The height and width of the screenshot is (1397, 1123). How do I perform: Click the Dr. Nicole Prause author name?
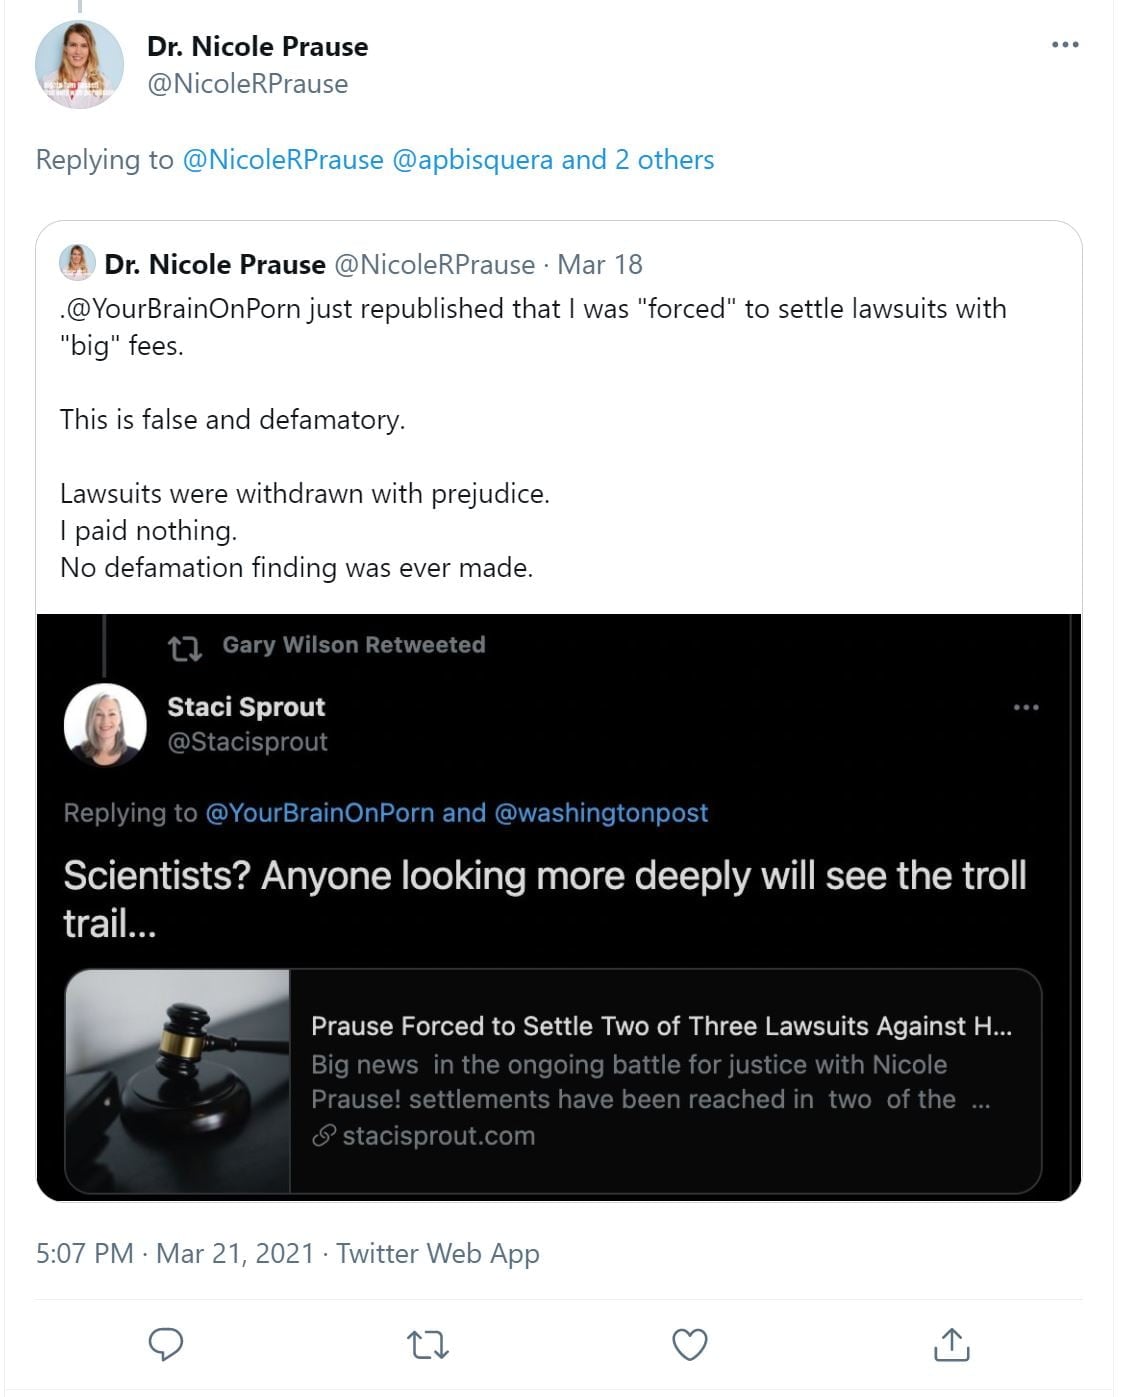[257, 46]
